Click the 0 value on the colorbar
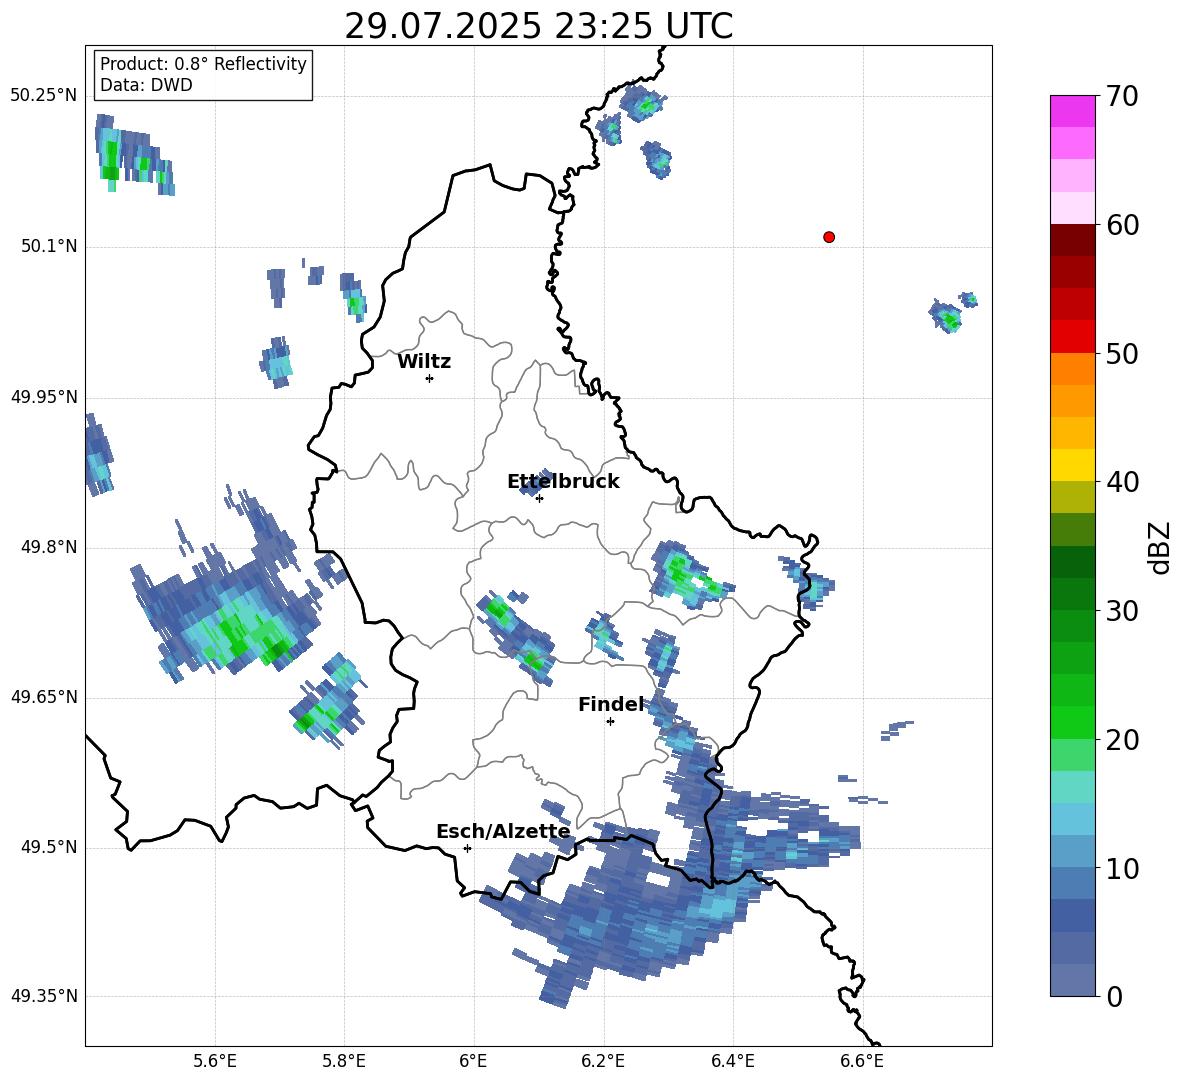 [1114, 996]
